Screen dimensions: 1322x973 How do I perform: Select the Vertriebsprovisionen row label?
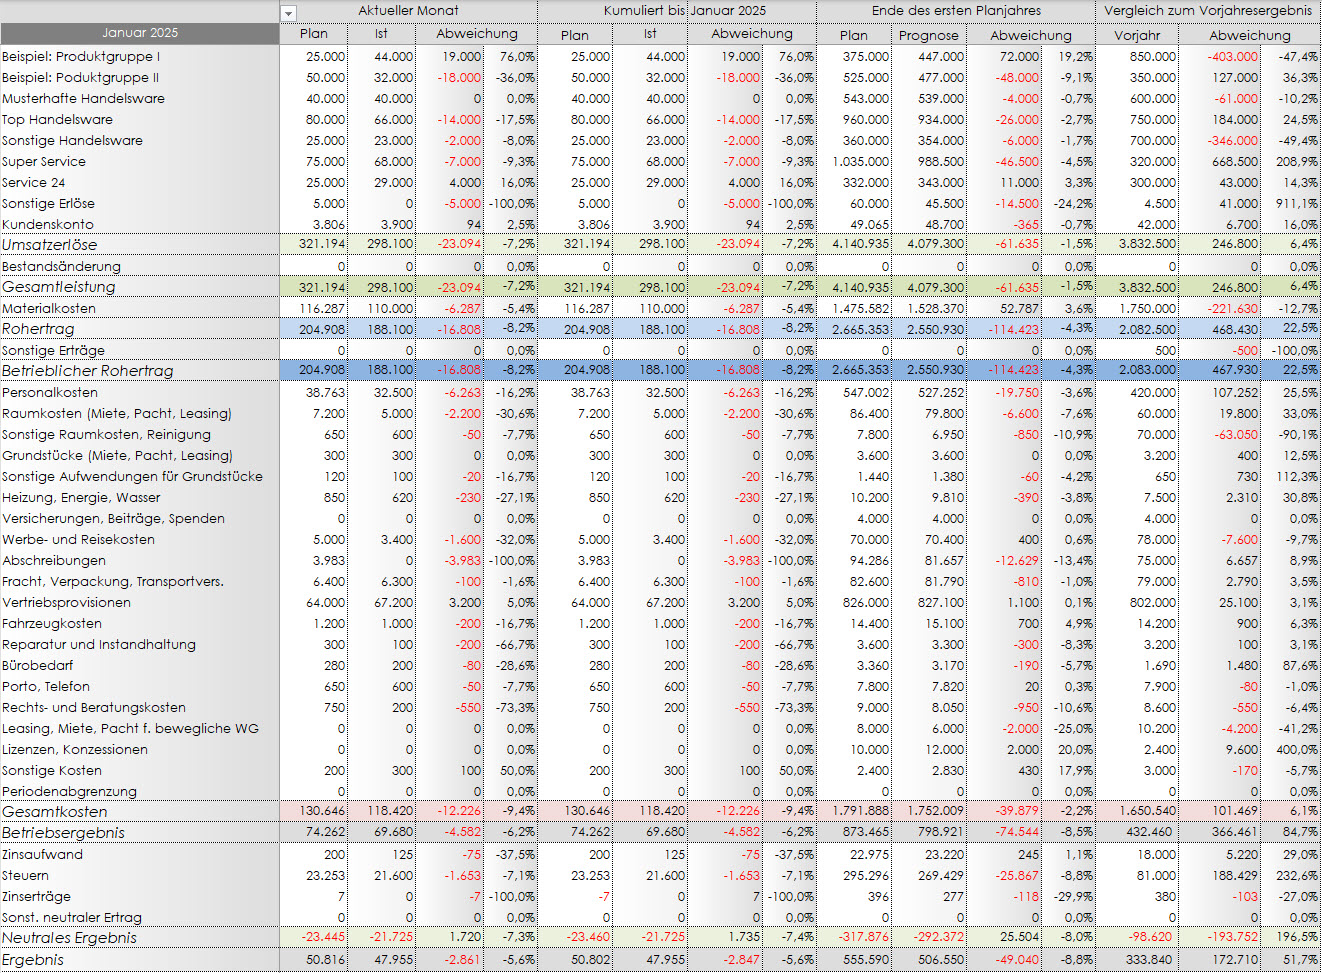click(66, 603)
